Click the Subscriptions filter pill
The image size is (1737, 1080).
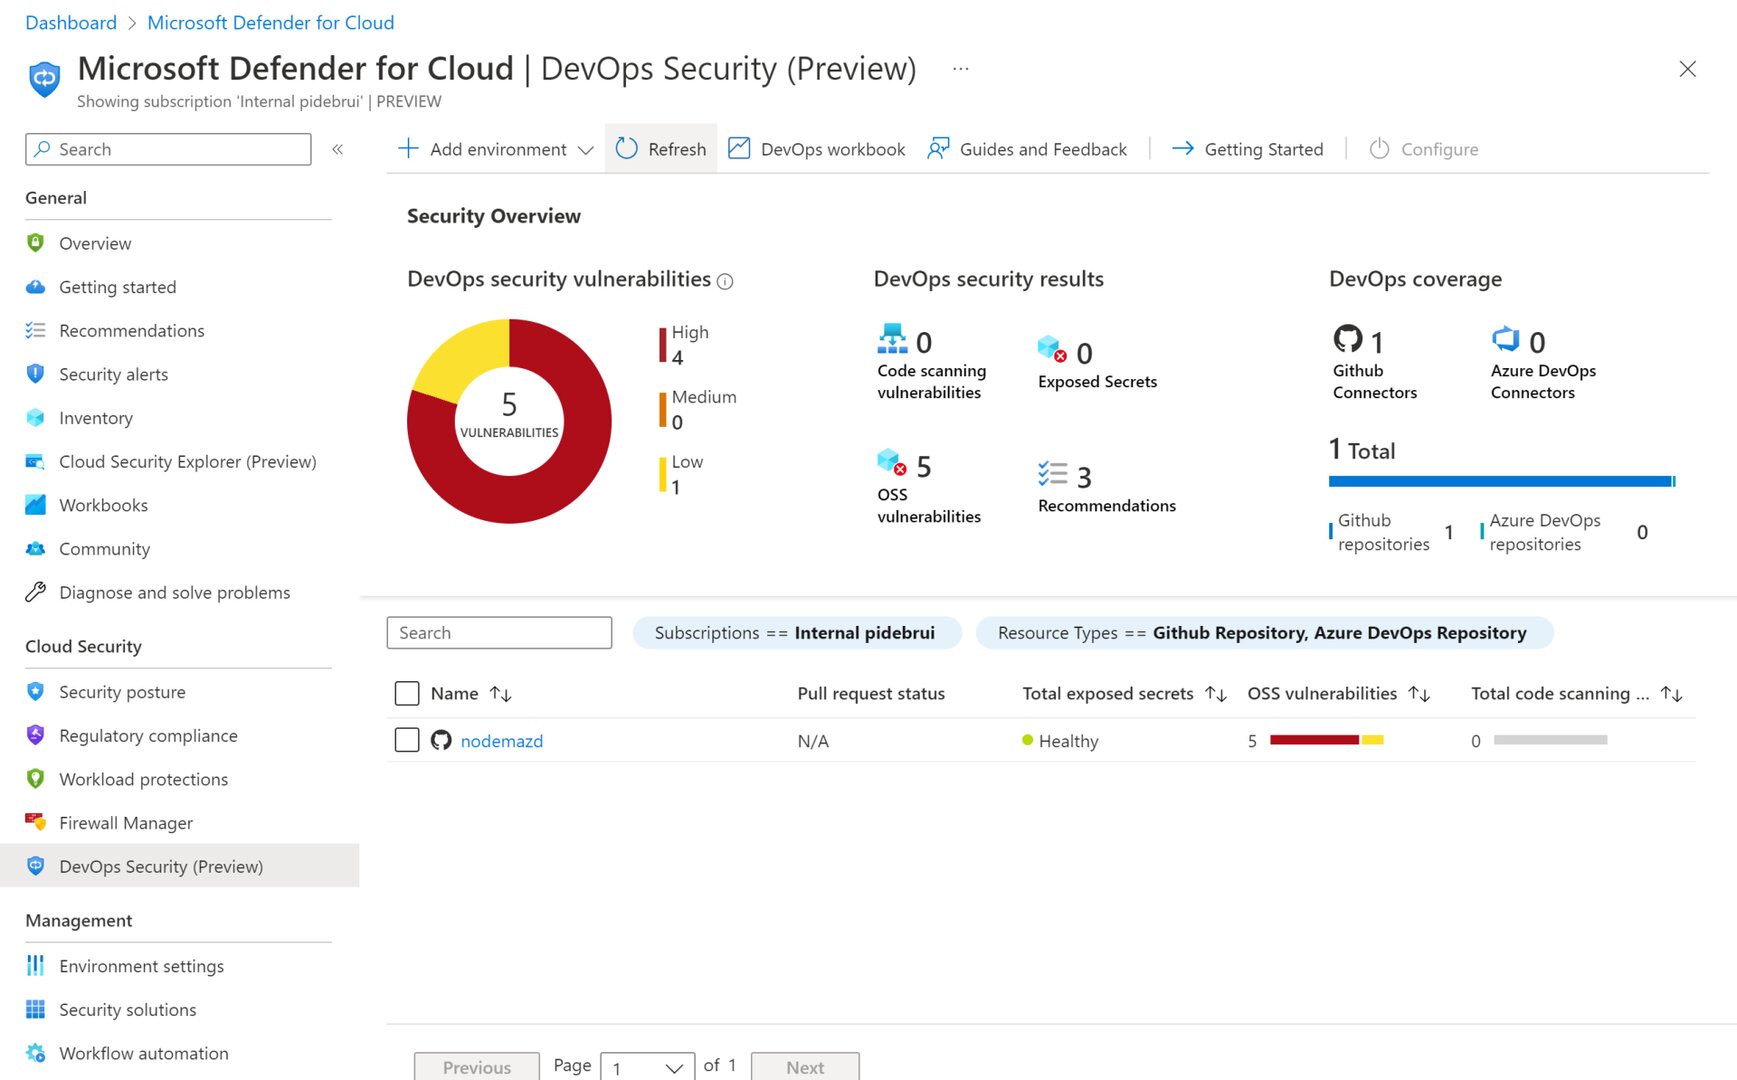pos(796,633)
